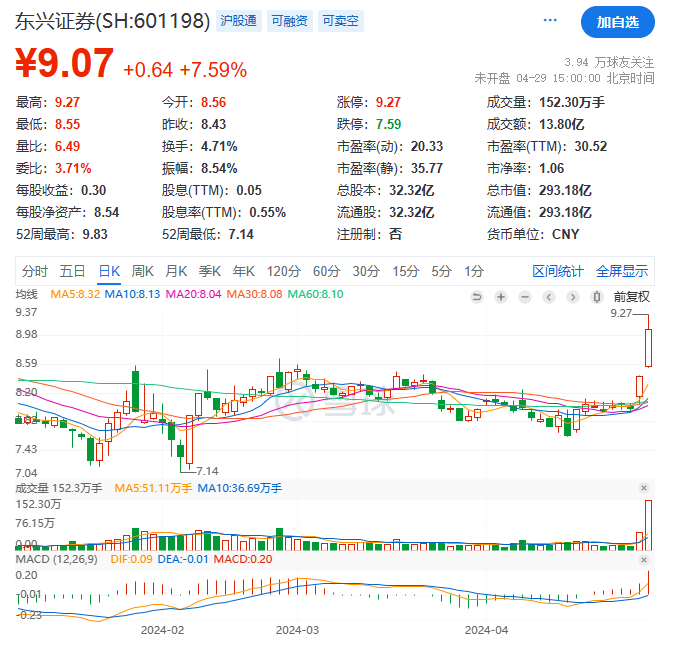The height and width of the screenshot is (645, 681).
Task: Switch to the 分时 intraday tab
Action: coord(34,271)
